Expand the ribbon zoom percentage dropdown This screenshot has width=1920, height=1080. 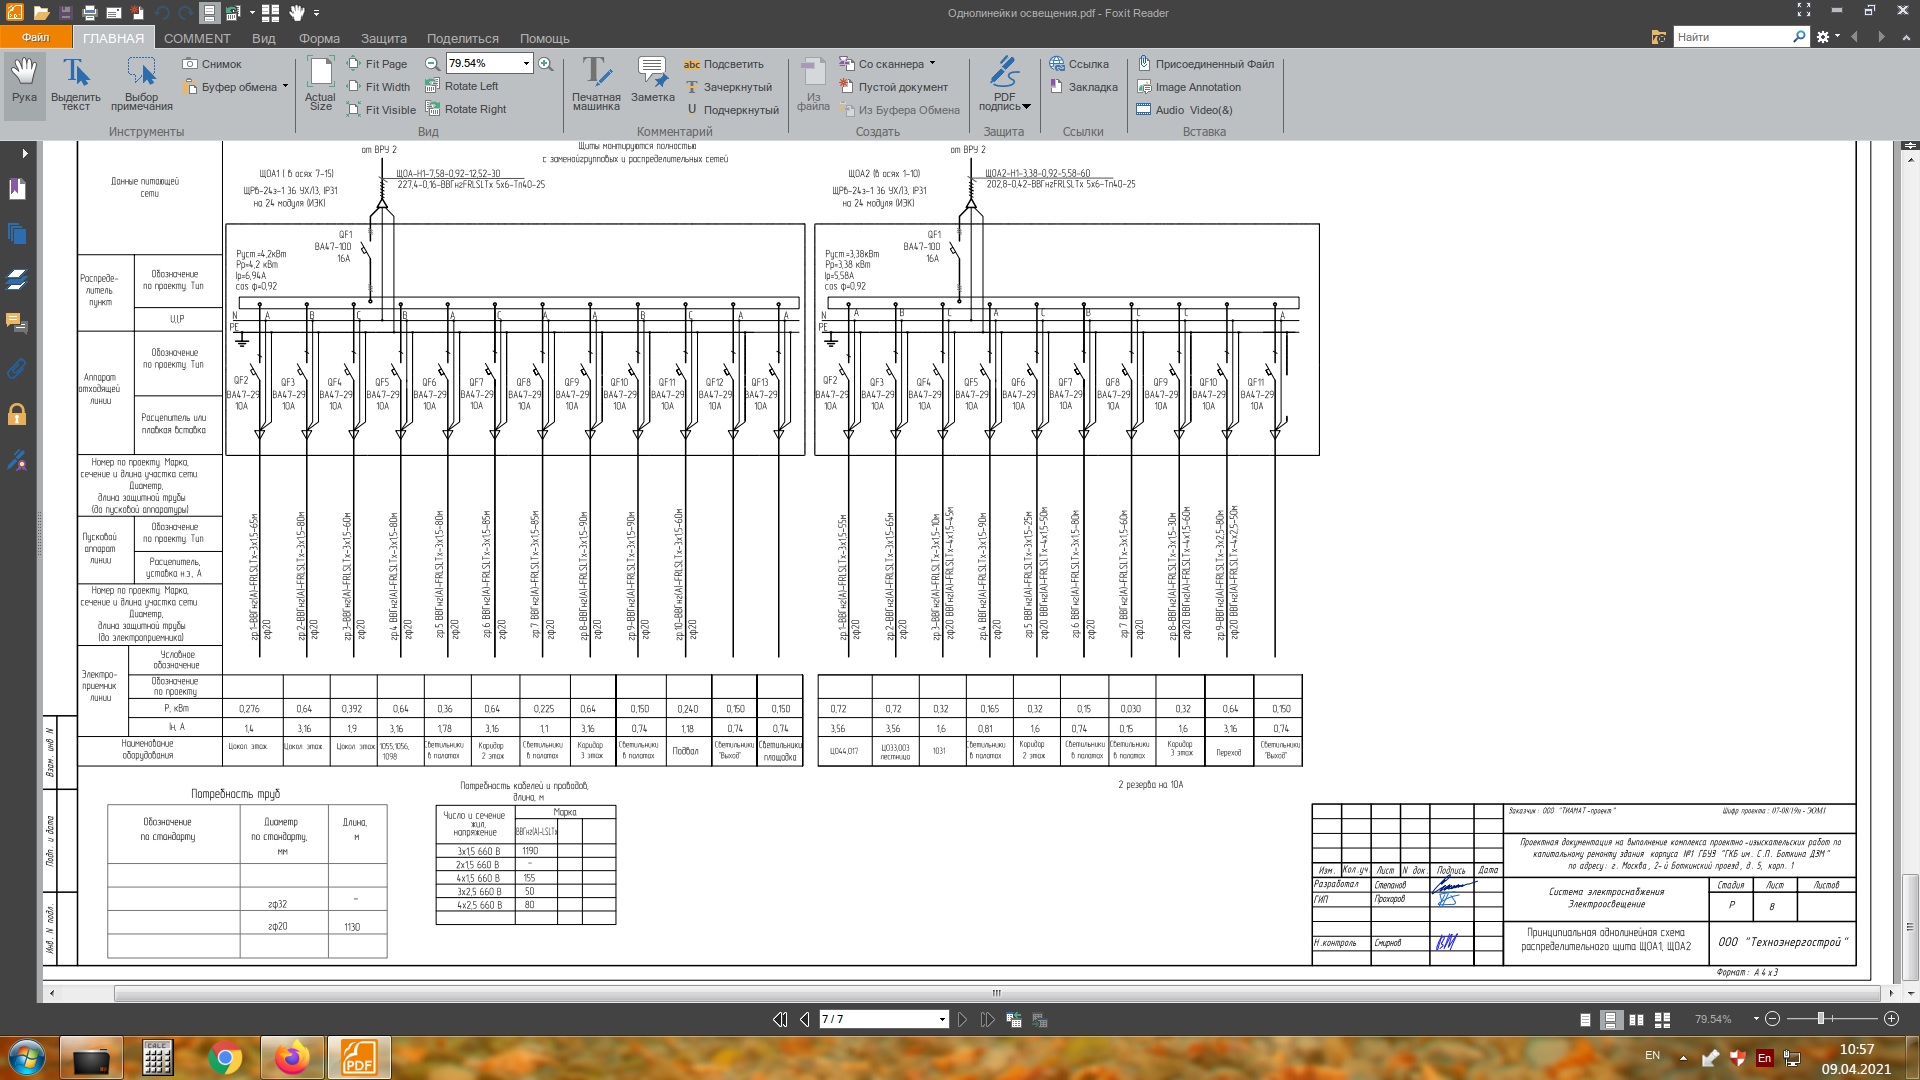point(526,64)
